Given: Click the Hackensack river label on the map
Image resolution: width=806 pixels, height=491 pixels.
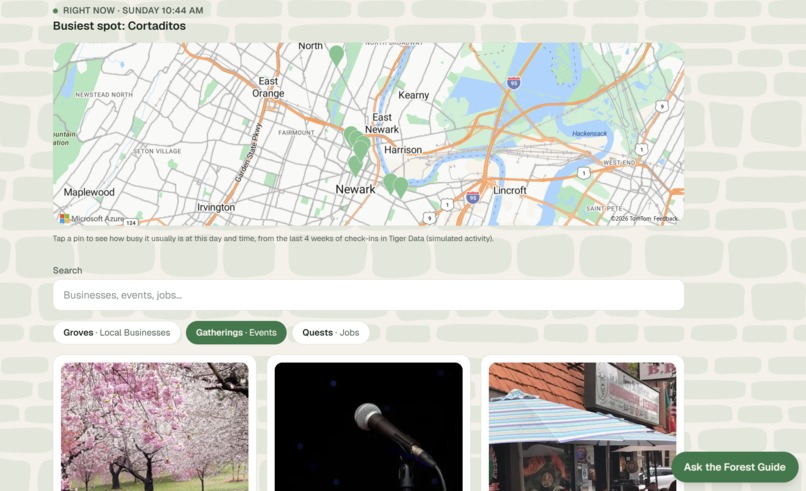Looking at the screenshot, I should 590,134.
